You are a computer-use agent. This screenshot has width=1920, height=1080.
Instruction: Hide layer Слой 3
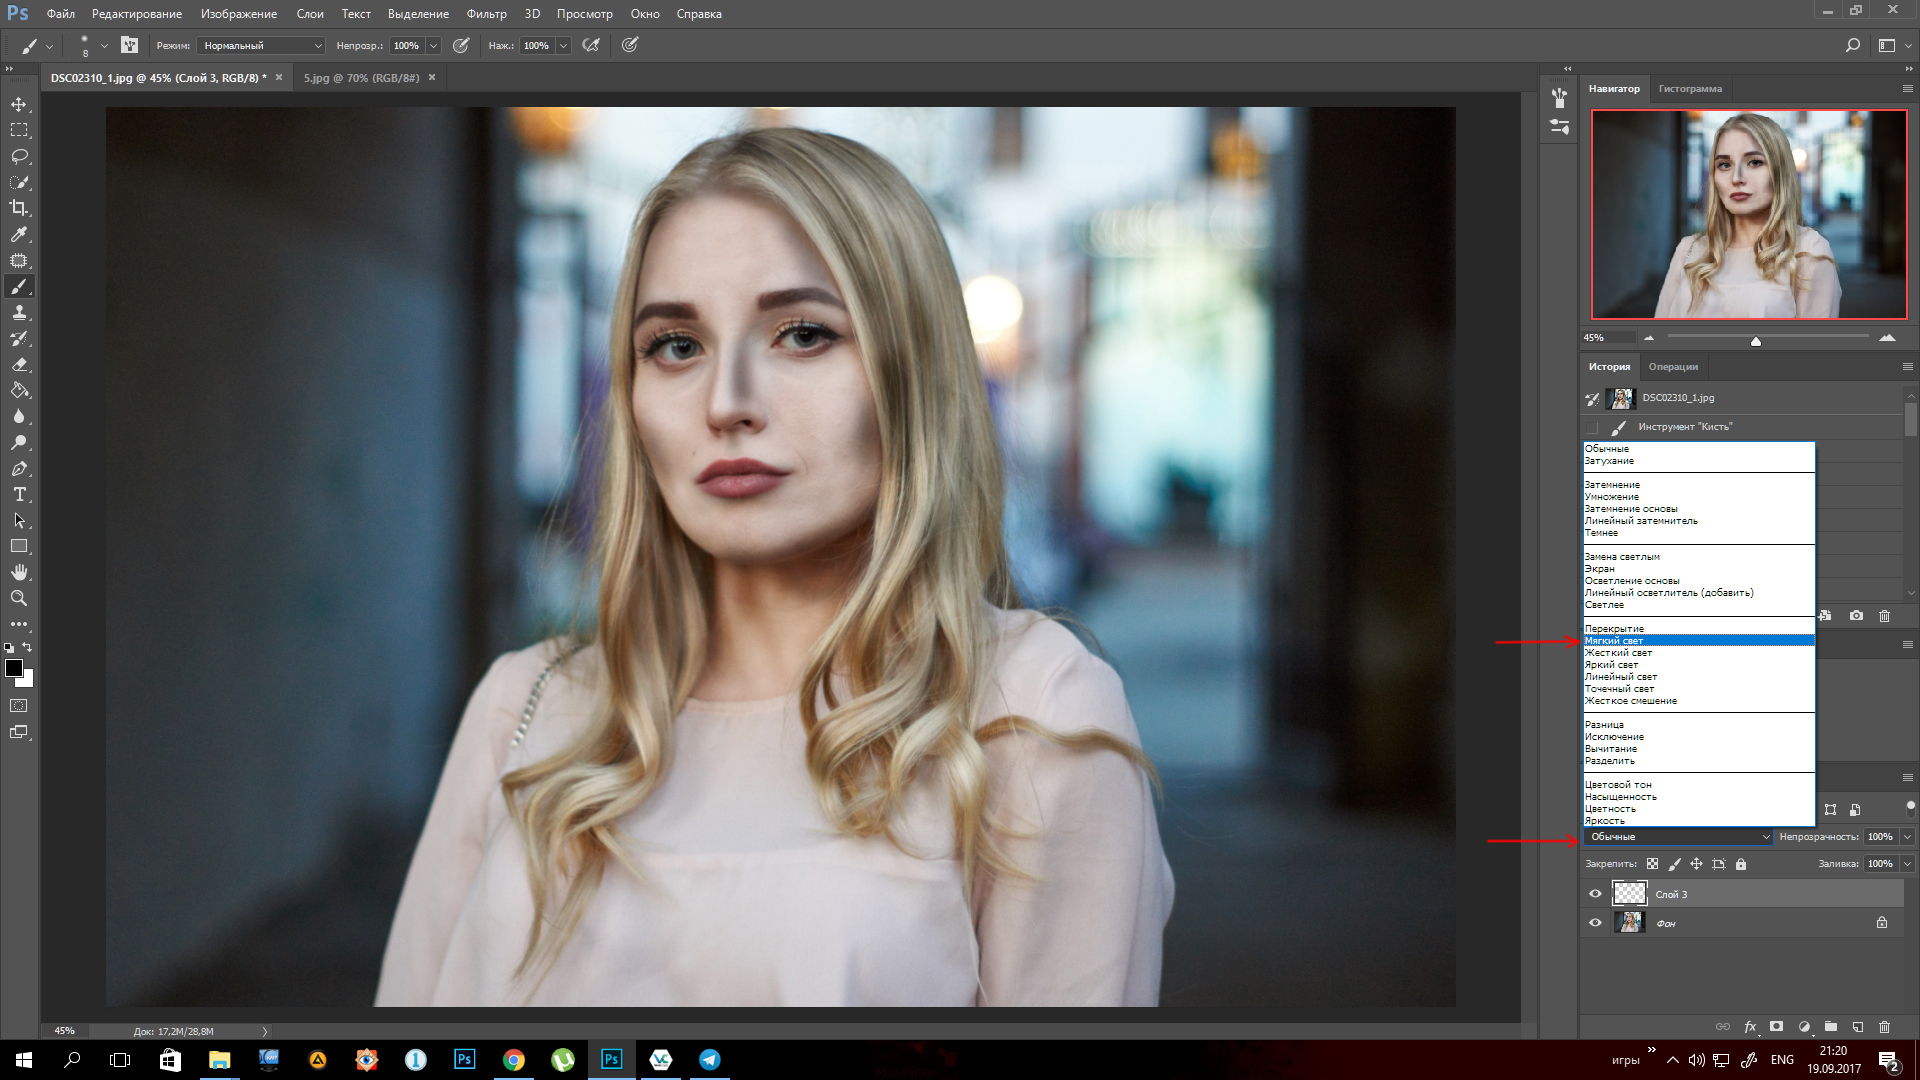coord(1595,894)
